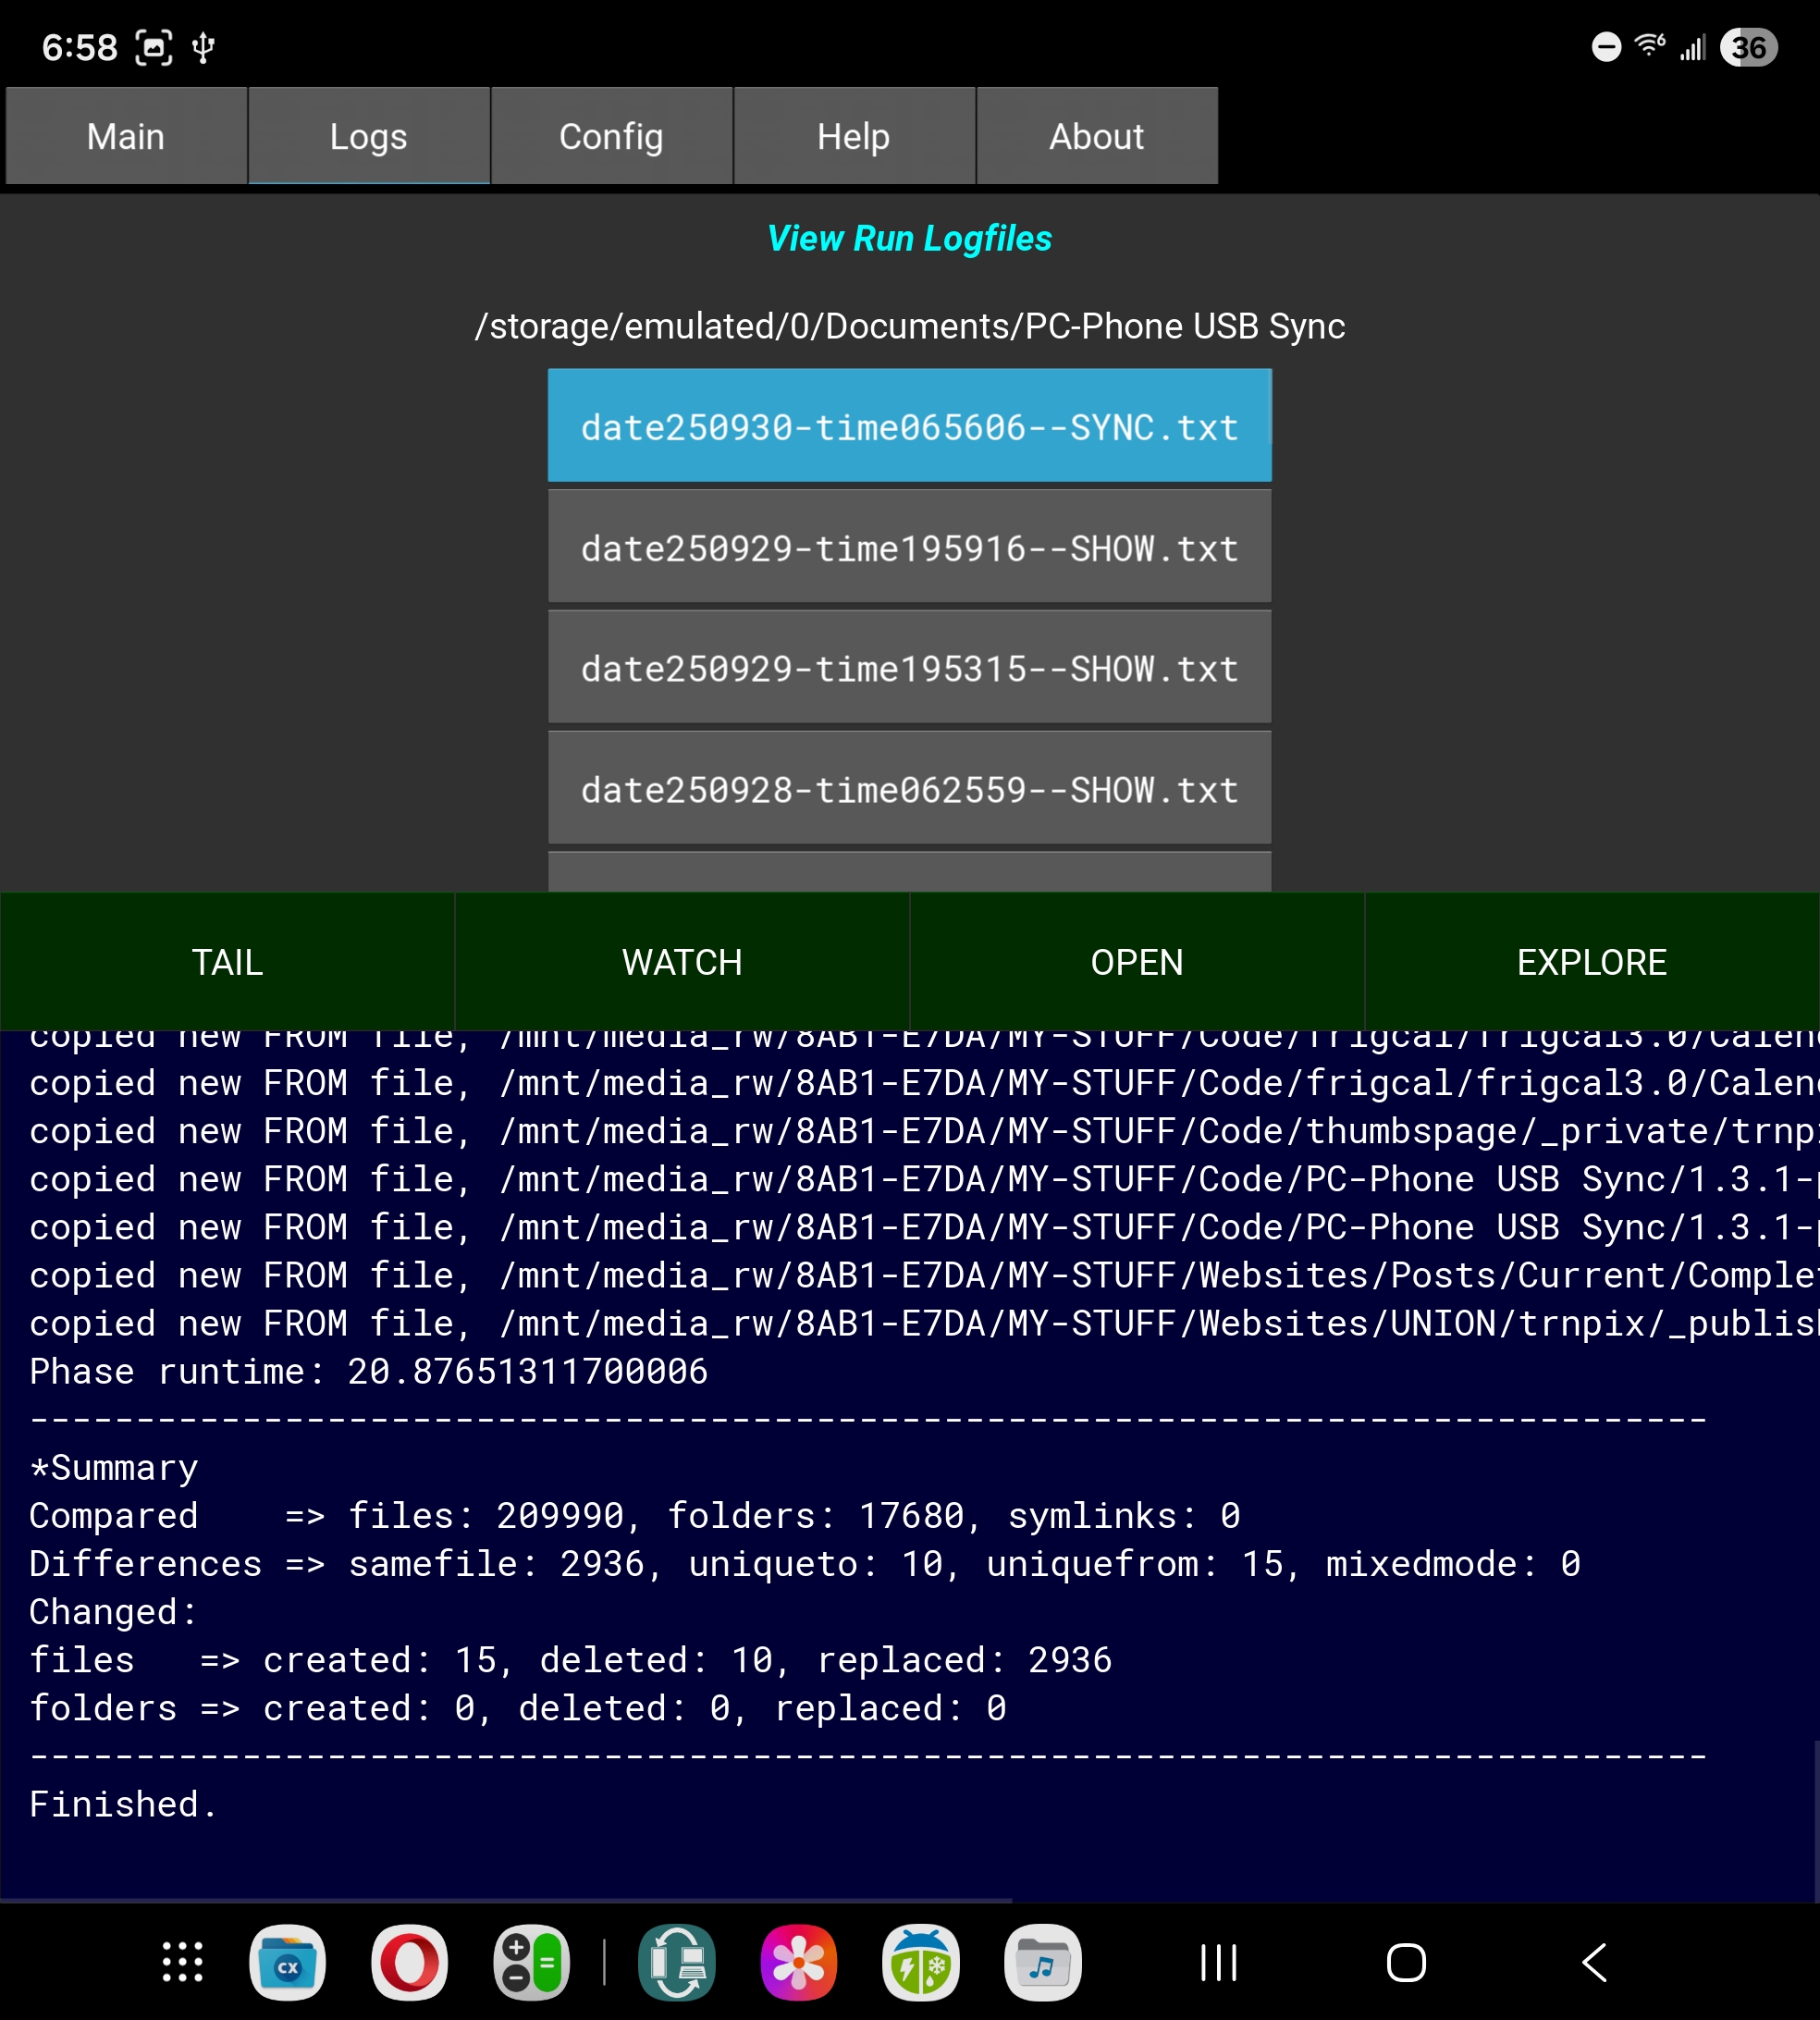The image size is (1820, 2020).
Task: Launch the calculator app icon
Action: (531, 1962)
